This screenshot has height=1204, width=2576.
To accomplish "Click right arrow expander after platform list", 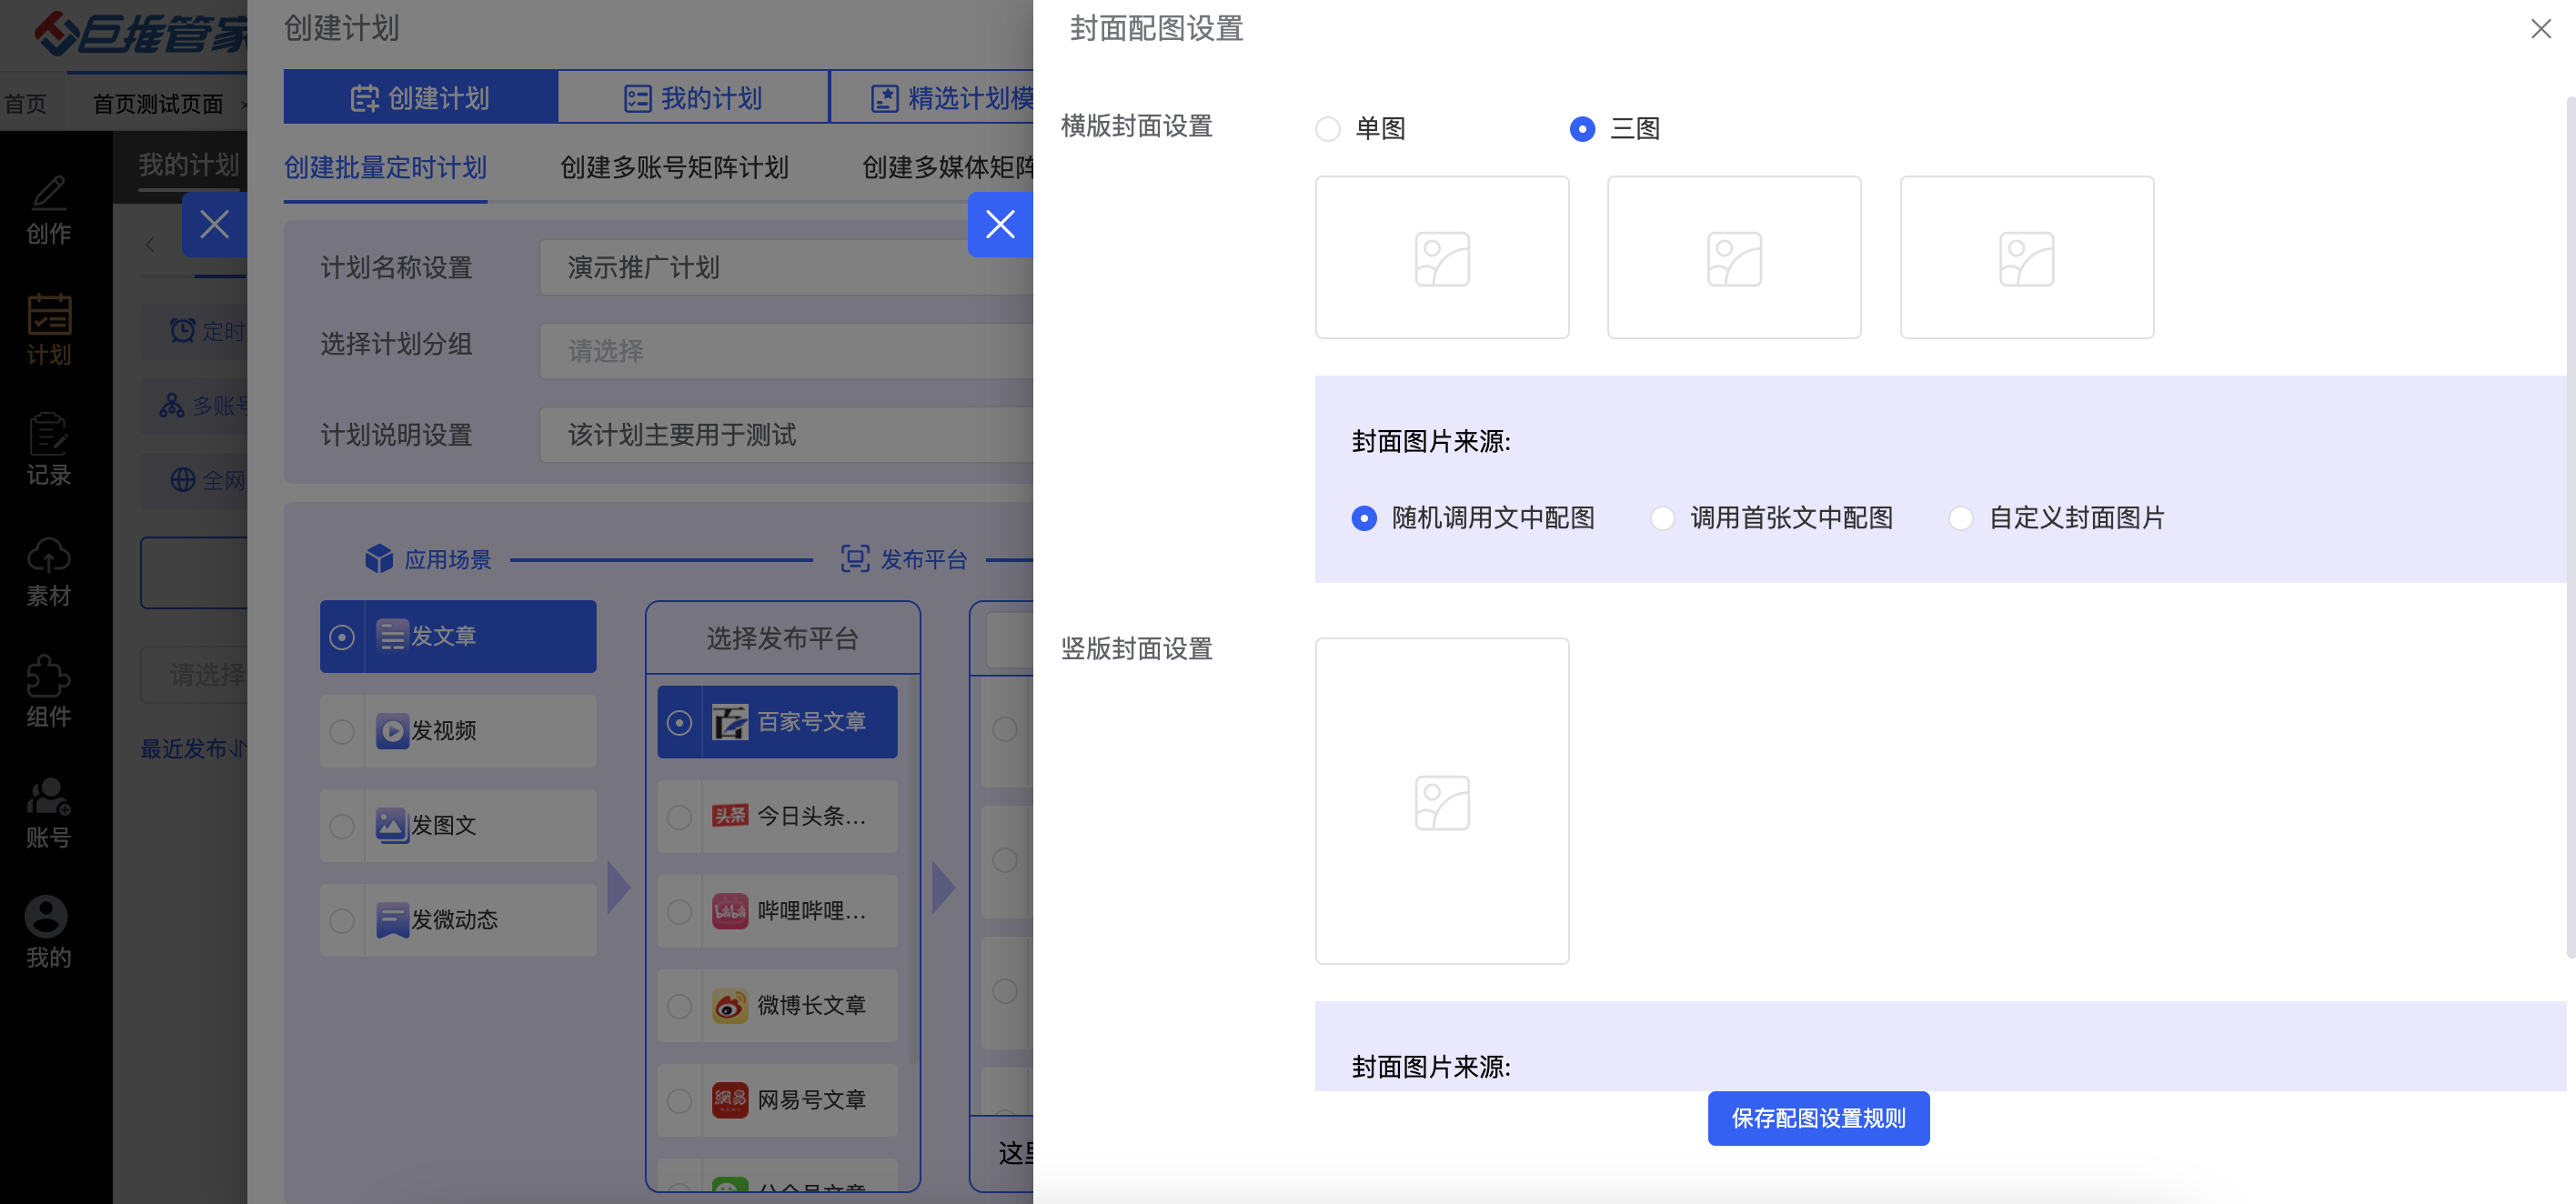I will 942,887.
